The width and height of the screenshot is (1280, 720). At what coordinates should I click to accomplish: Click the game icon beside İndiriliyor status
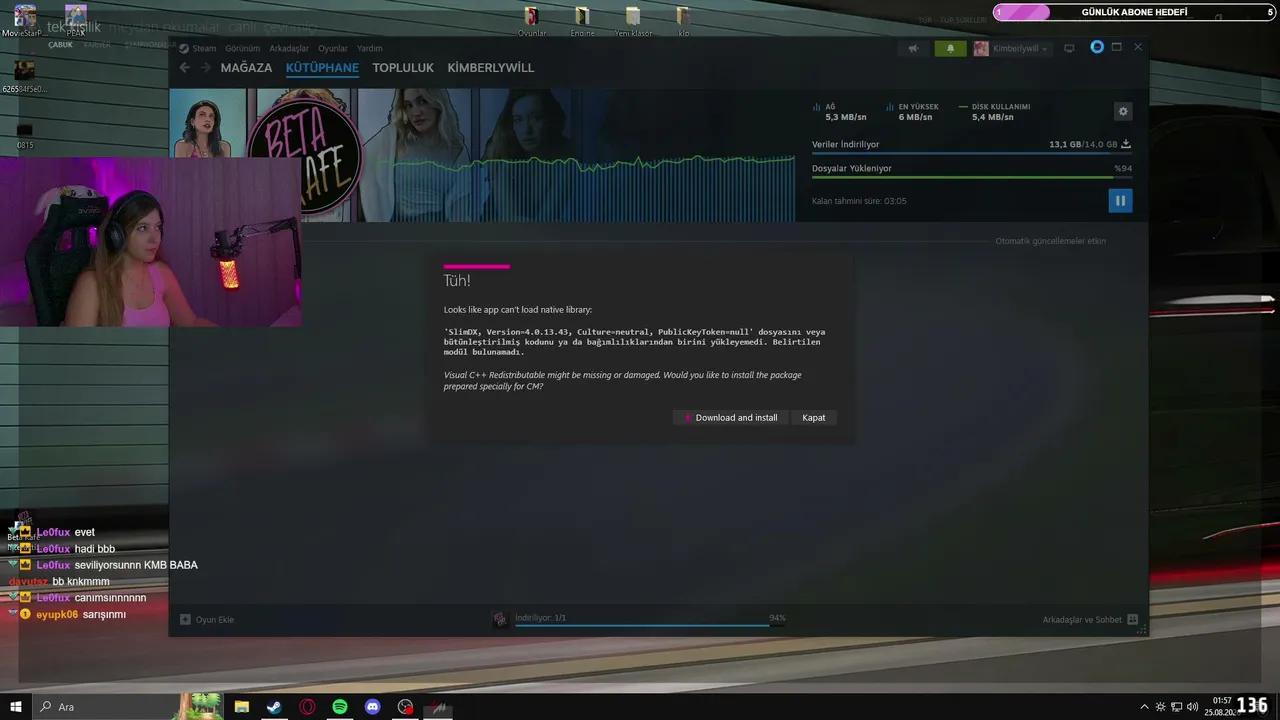(500, 620)
